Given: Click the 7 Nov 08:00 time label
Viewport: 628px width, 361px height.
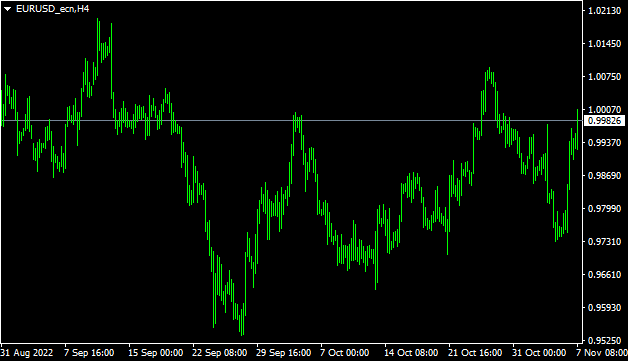Looking at the screenshot, I should coord(602,353).
